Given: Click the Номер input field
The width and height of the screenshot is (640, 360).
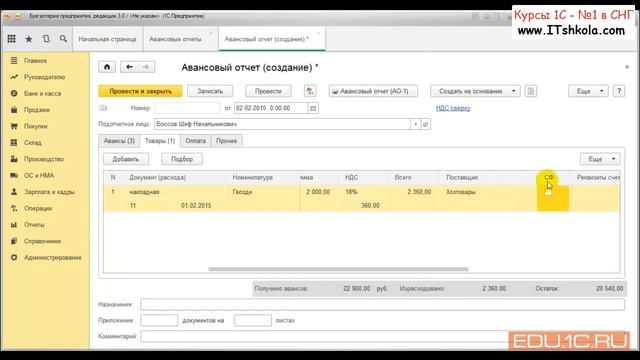Looking at the screenshot, I should (187, 108).
